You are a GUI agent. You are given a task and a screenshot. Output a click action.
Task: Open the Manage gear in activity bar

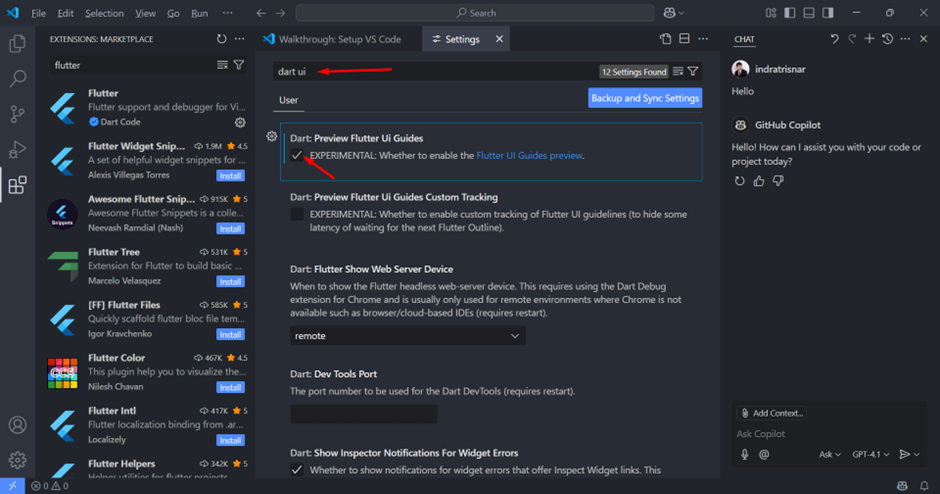coord(17,460)
